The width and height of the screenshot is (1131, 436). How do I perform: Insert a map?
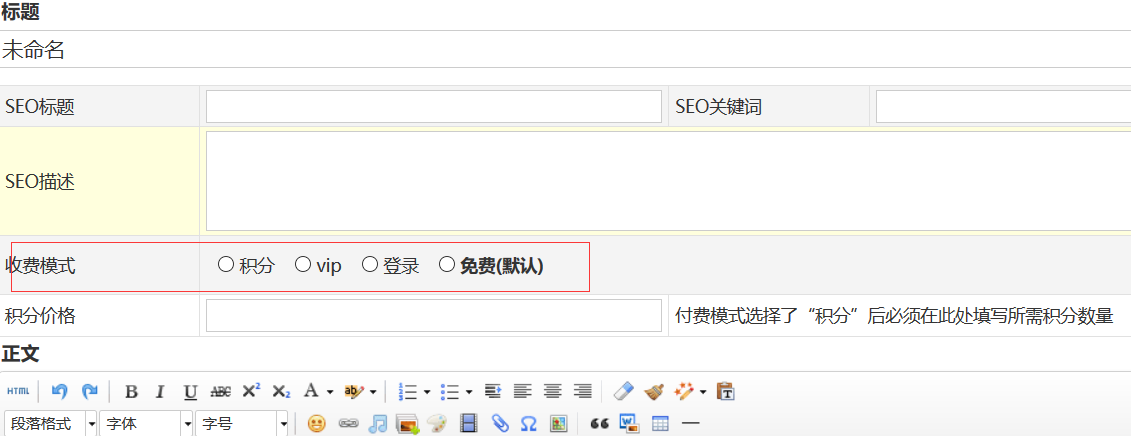(x=558, y=423)
